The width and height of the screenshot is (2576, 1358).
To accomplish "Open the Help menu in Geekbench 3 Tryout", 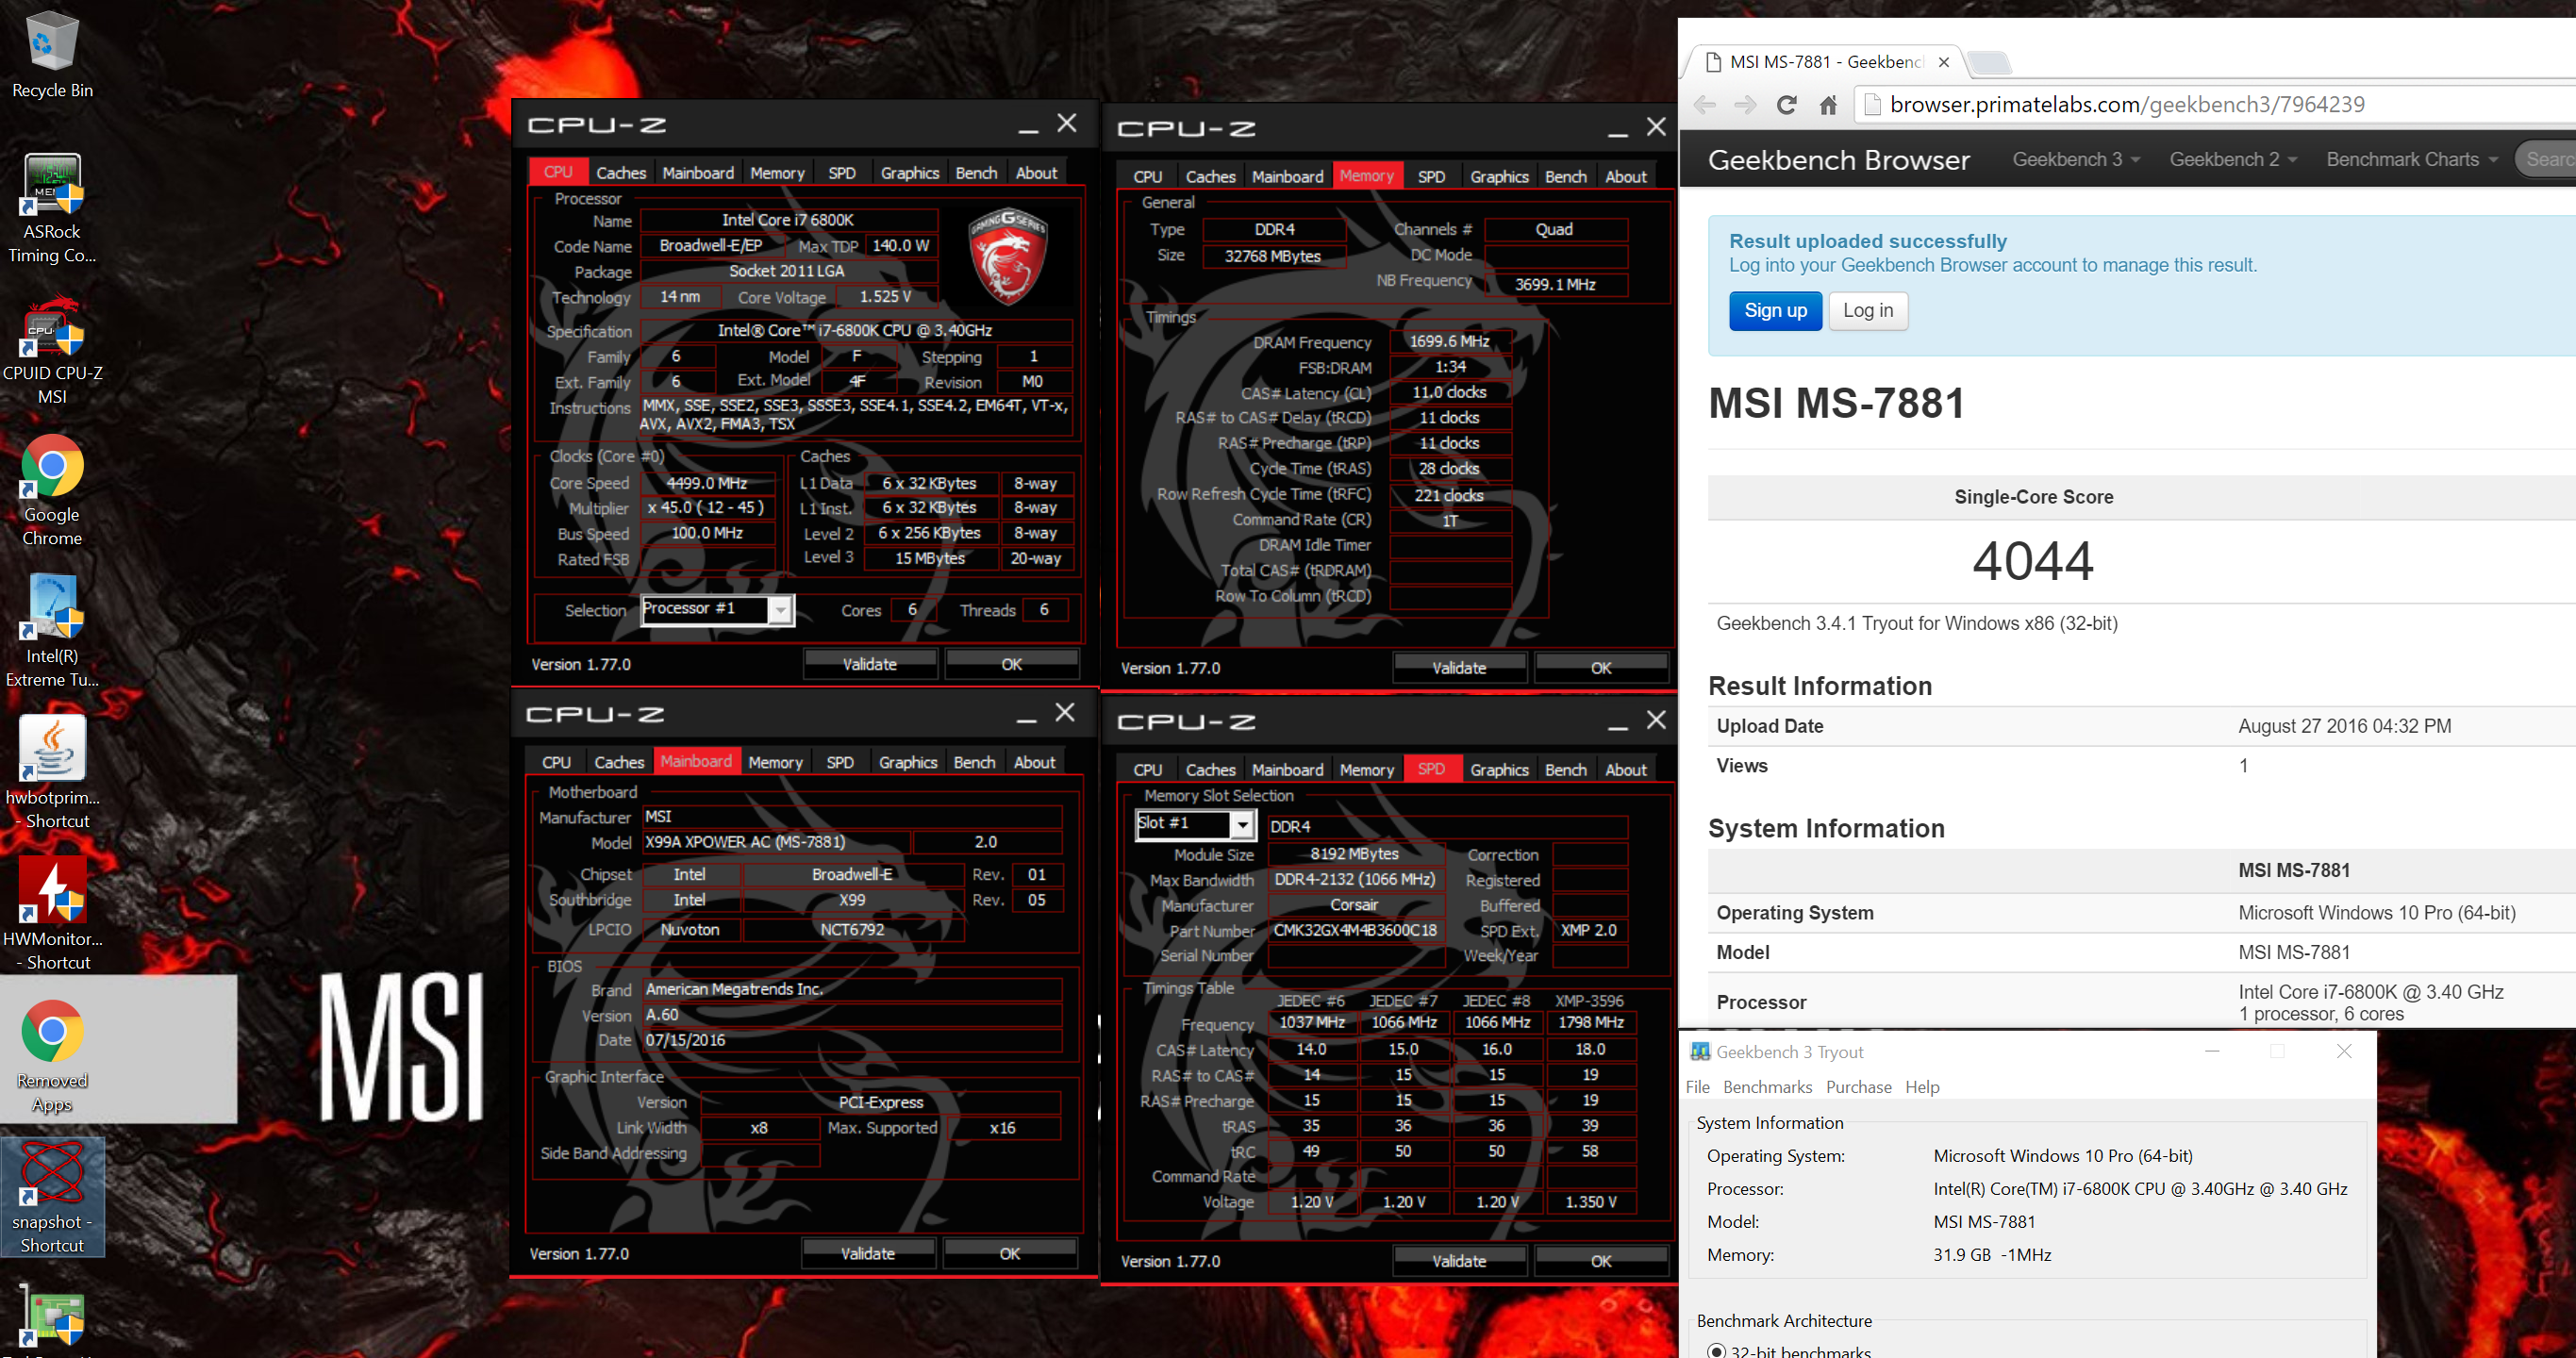I will [1921, 1087].
